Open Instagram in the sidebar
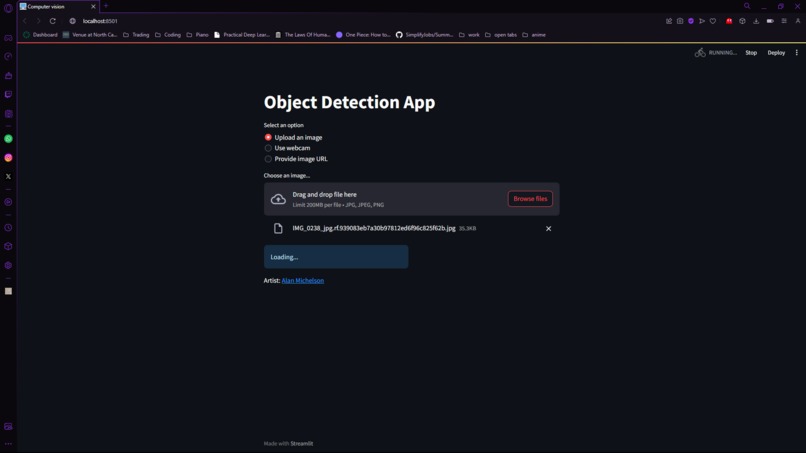 pos(8,158)
